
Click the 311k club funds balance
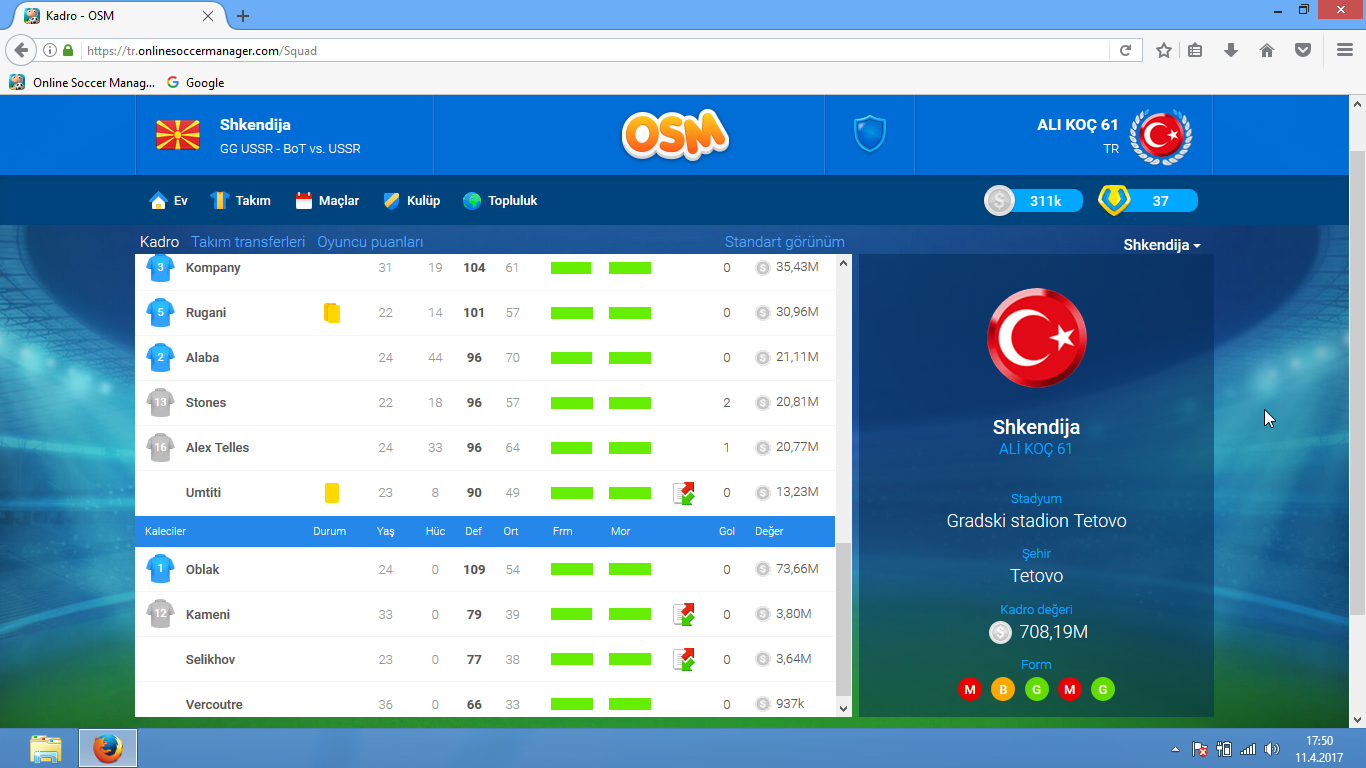1035,201
